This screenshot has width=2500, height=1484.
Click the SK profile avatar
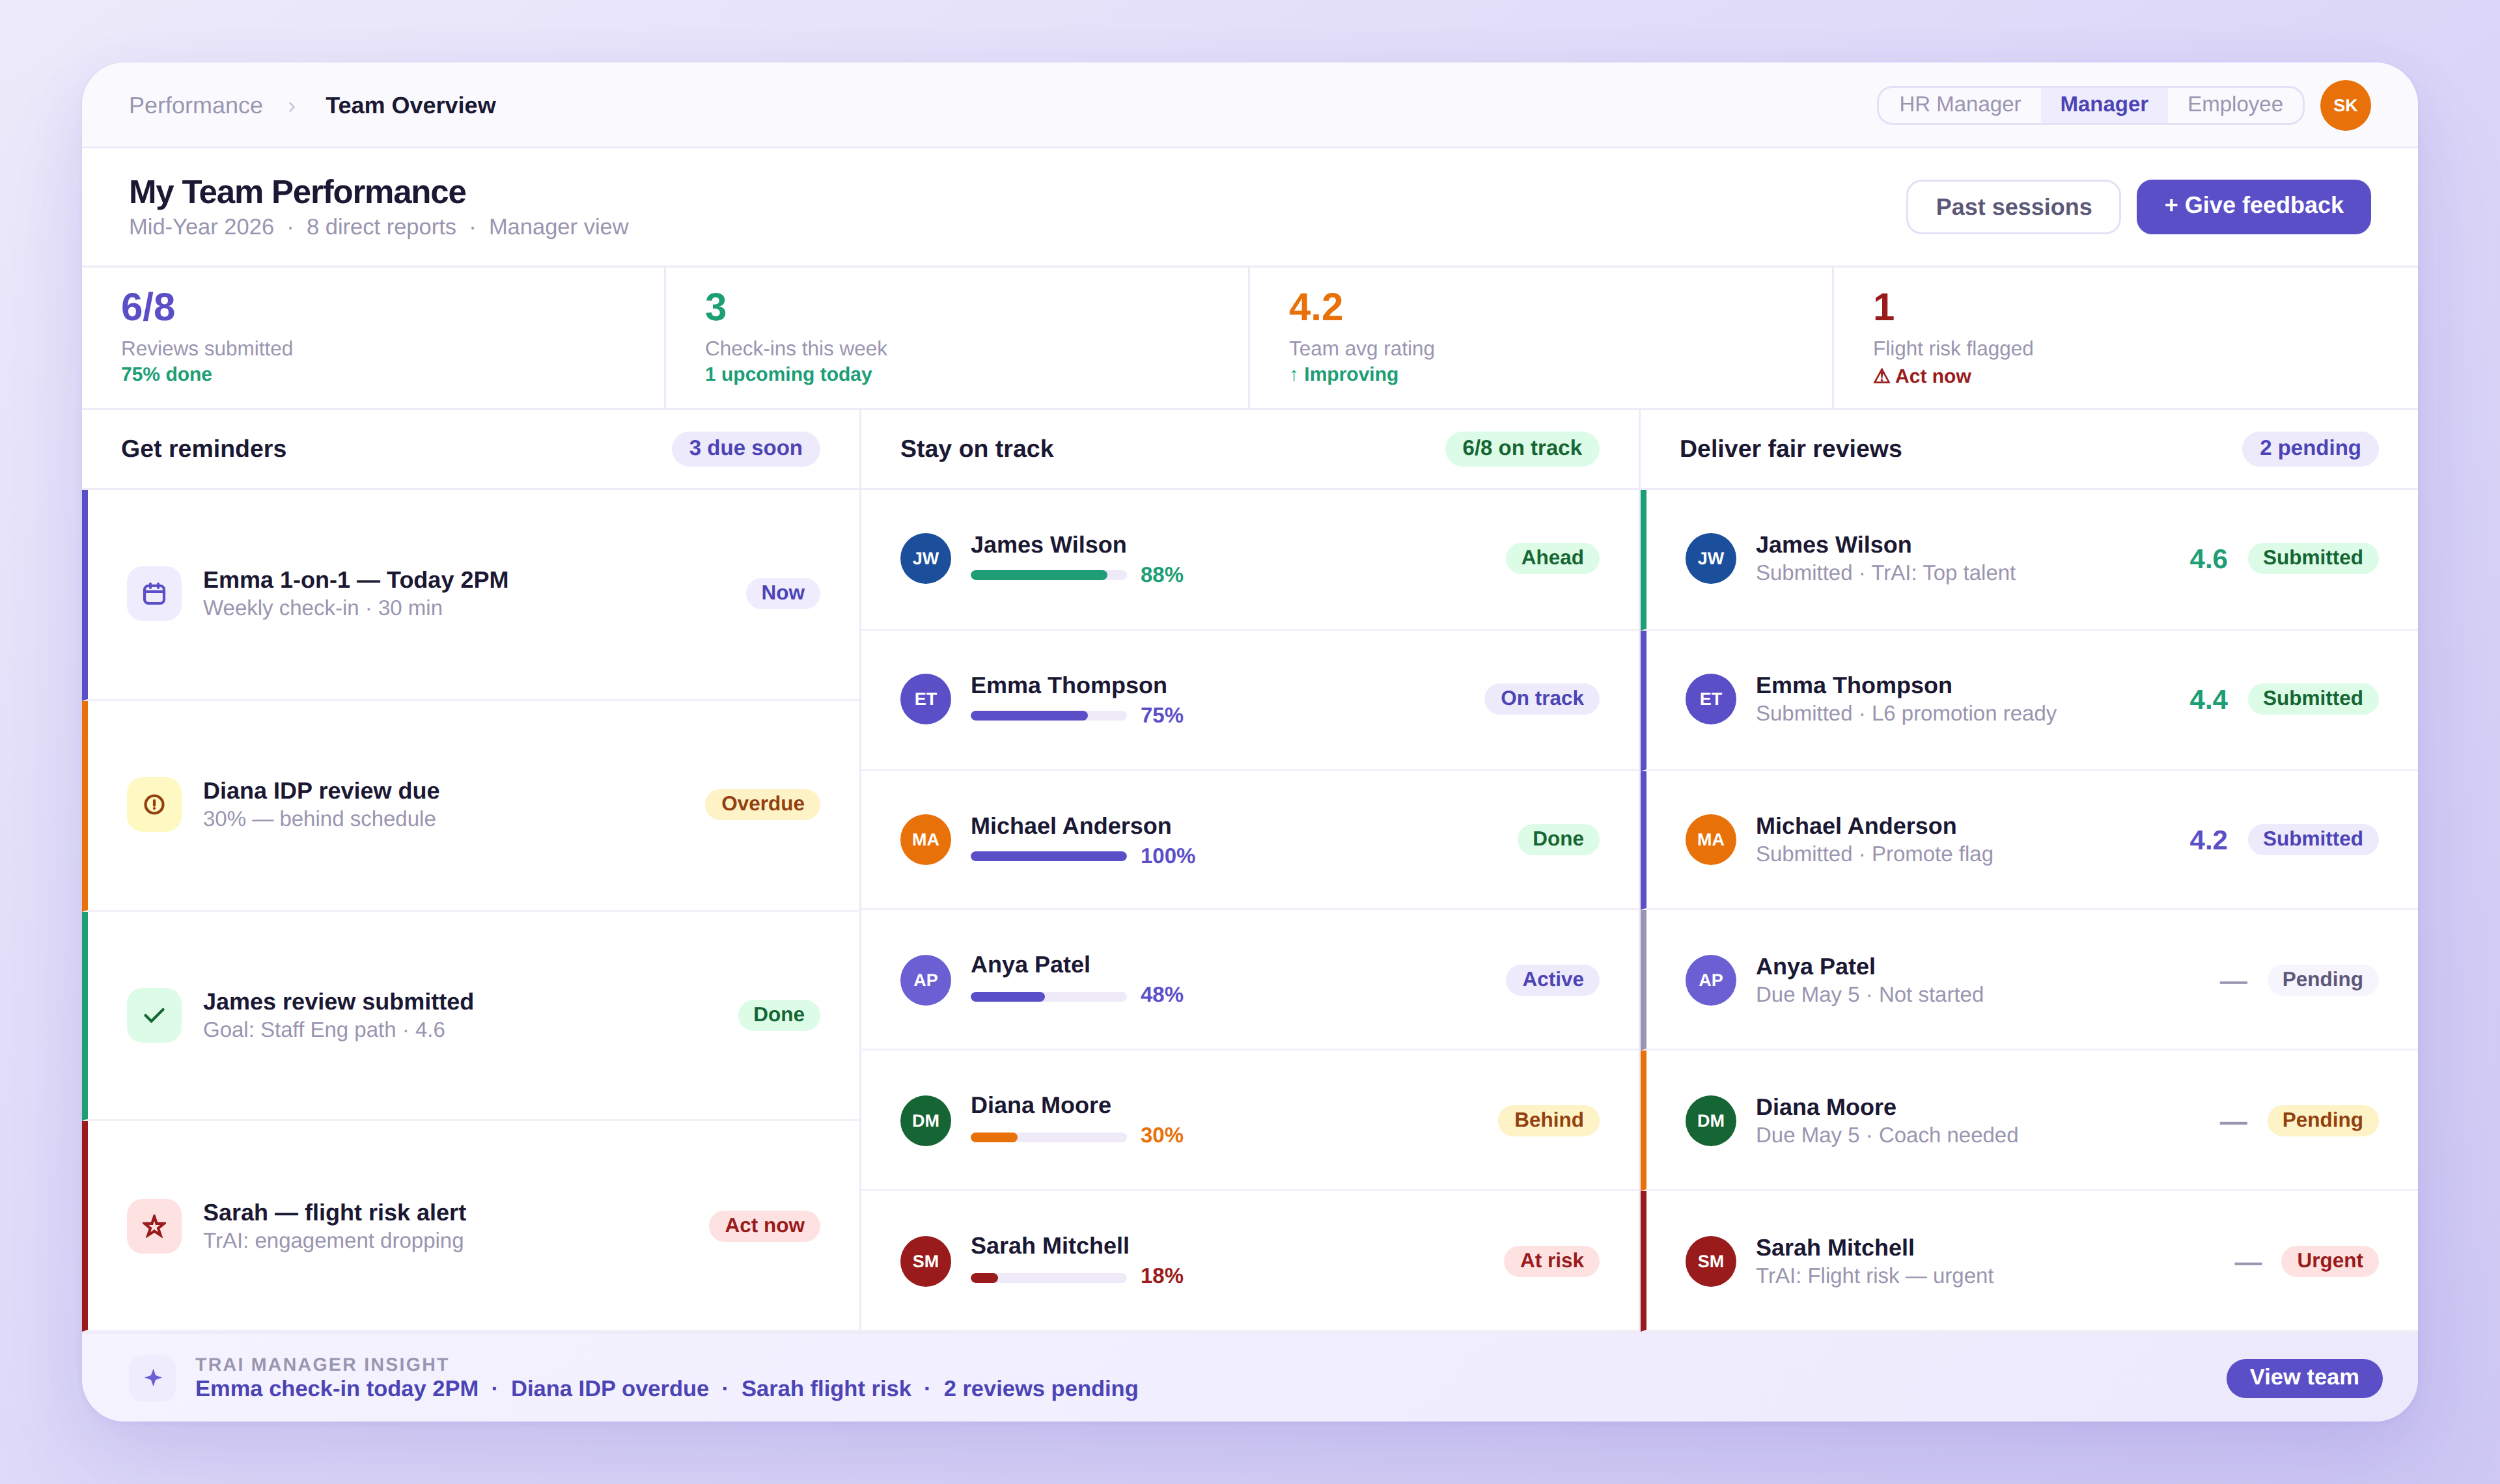pos(2346,104)
